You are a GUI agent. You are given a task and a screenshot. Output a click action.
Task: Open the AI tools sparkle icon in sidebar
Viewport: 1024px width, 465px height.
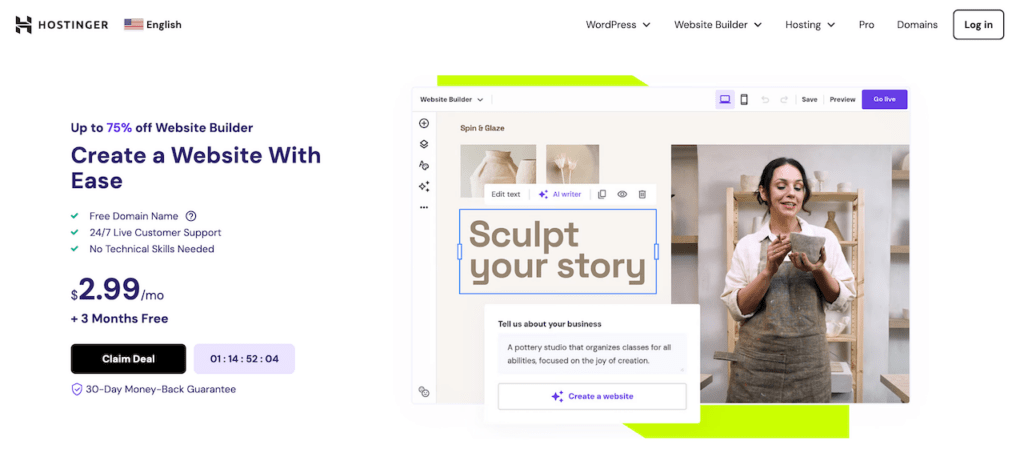(x=424, y=186)
